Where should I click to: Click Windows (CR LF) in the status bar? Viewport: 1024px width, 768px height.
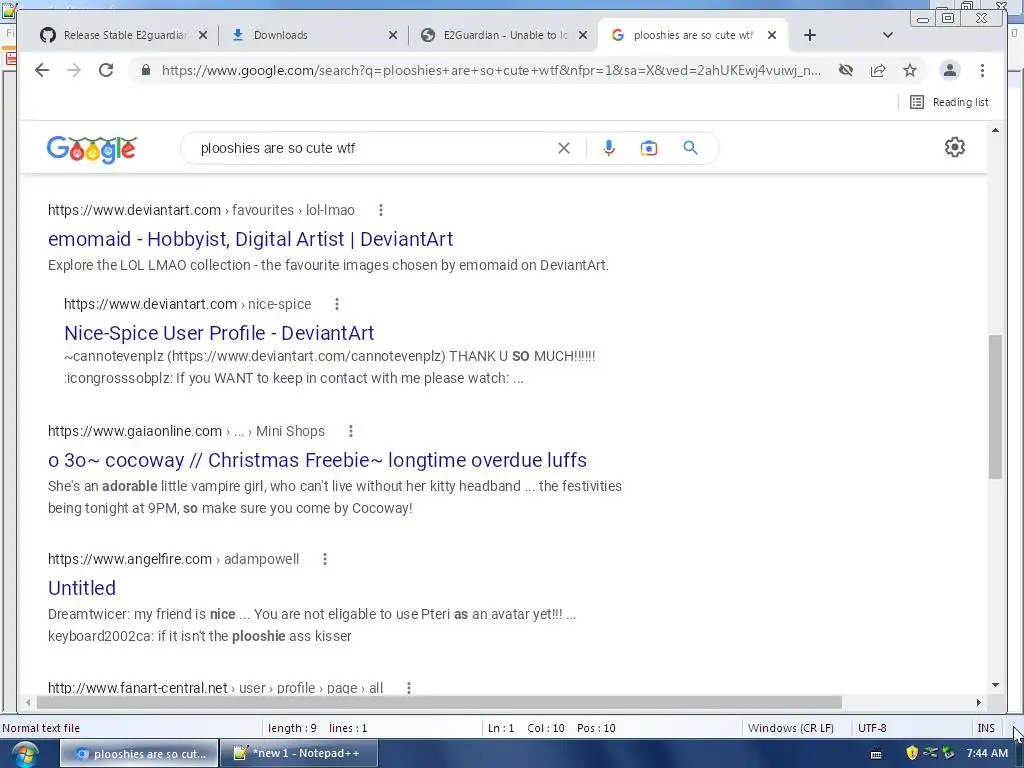(x=791, y=728)
